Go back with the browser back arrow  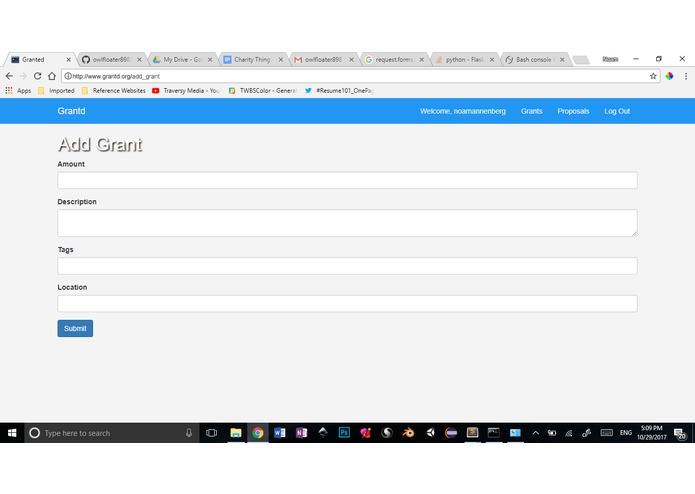coord(9,76)
